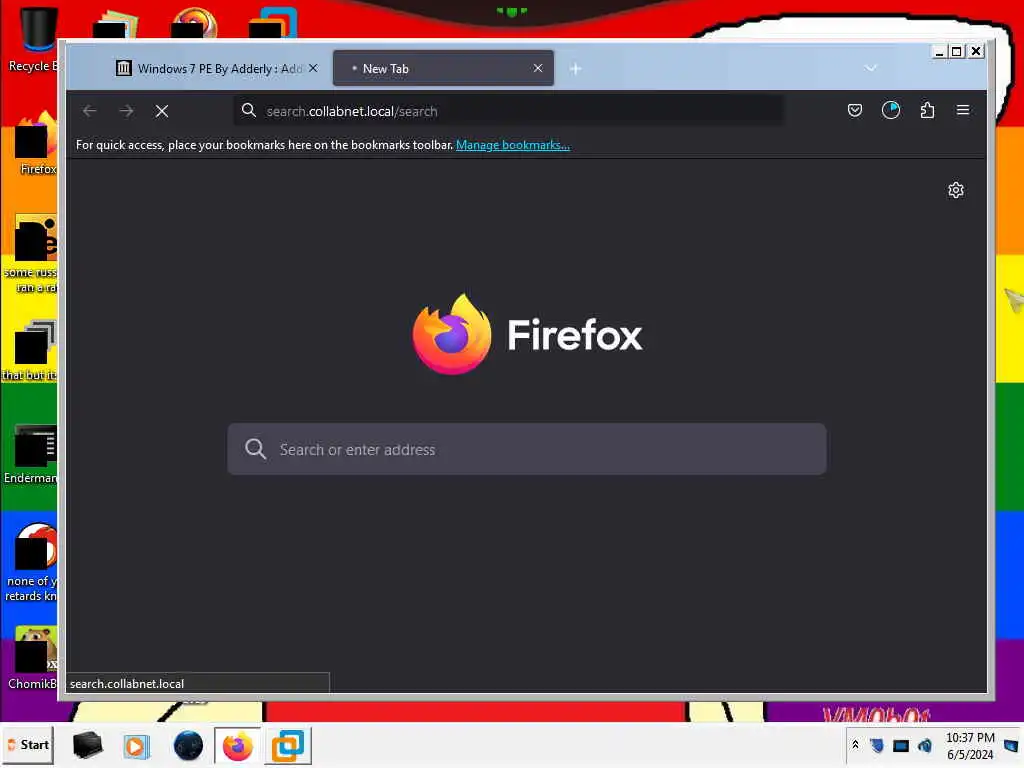This screenshot has height=768, width=1024.
Task: Close the Windows 7 PE By Adderly tab
Action: (313, 68)
